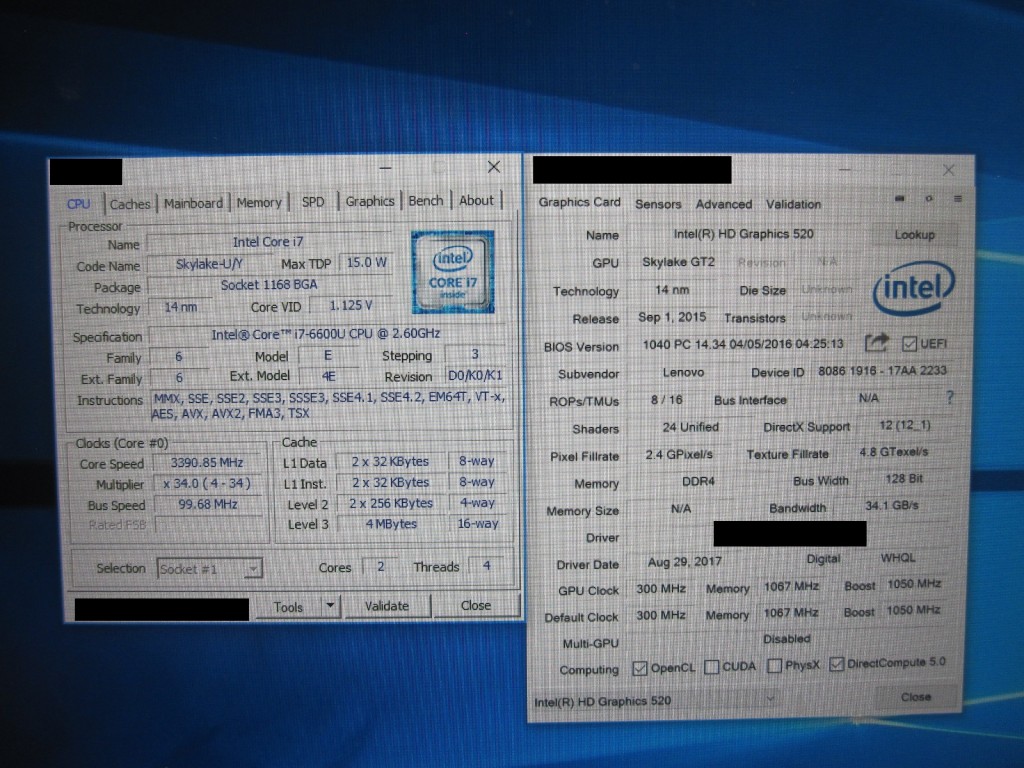Click the Subvendor value Lenovo
The image size is (1024, 768).
coord(683,372)
